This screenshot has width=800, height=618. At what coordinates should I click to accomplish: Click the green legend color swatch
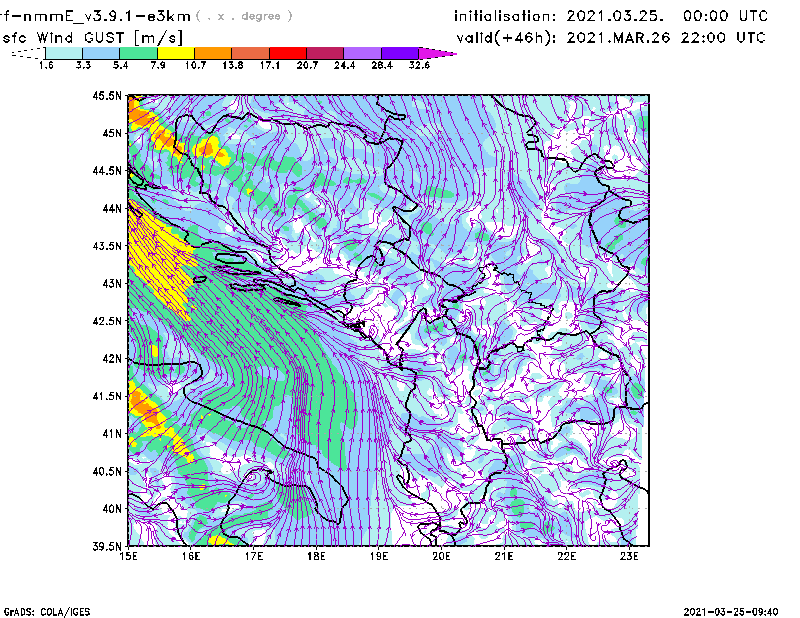click(139, 53)
